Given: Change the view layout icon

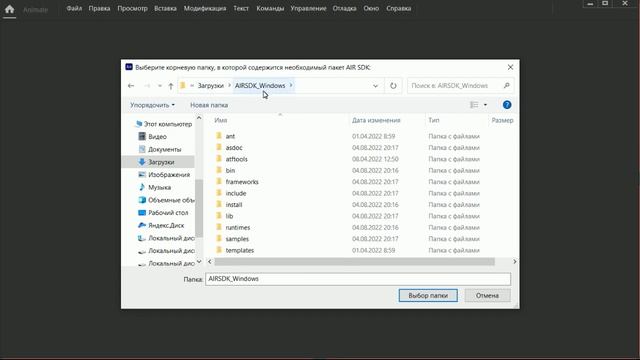Looking at the screenshot, I should 474,105.
